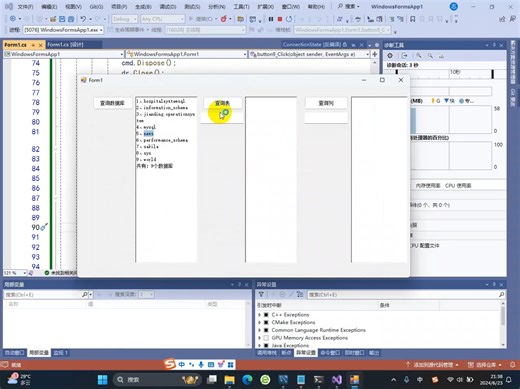Click the notification bell in status bar

pos(513,365)
